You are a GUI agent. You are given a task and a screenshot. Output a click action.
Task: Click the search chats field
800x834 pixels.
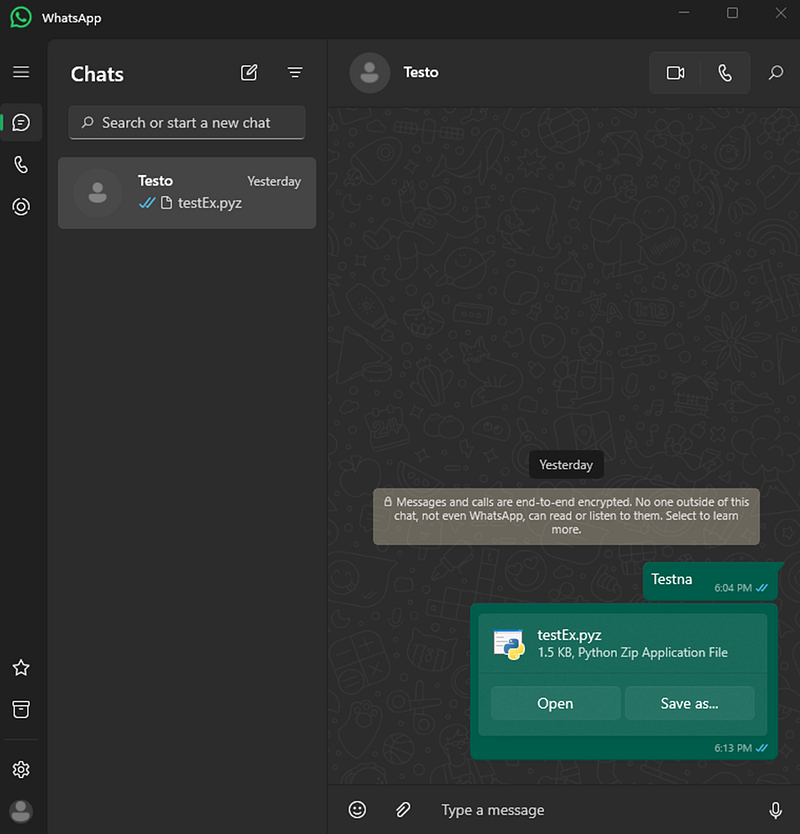(187, 123)
